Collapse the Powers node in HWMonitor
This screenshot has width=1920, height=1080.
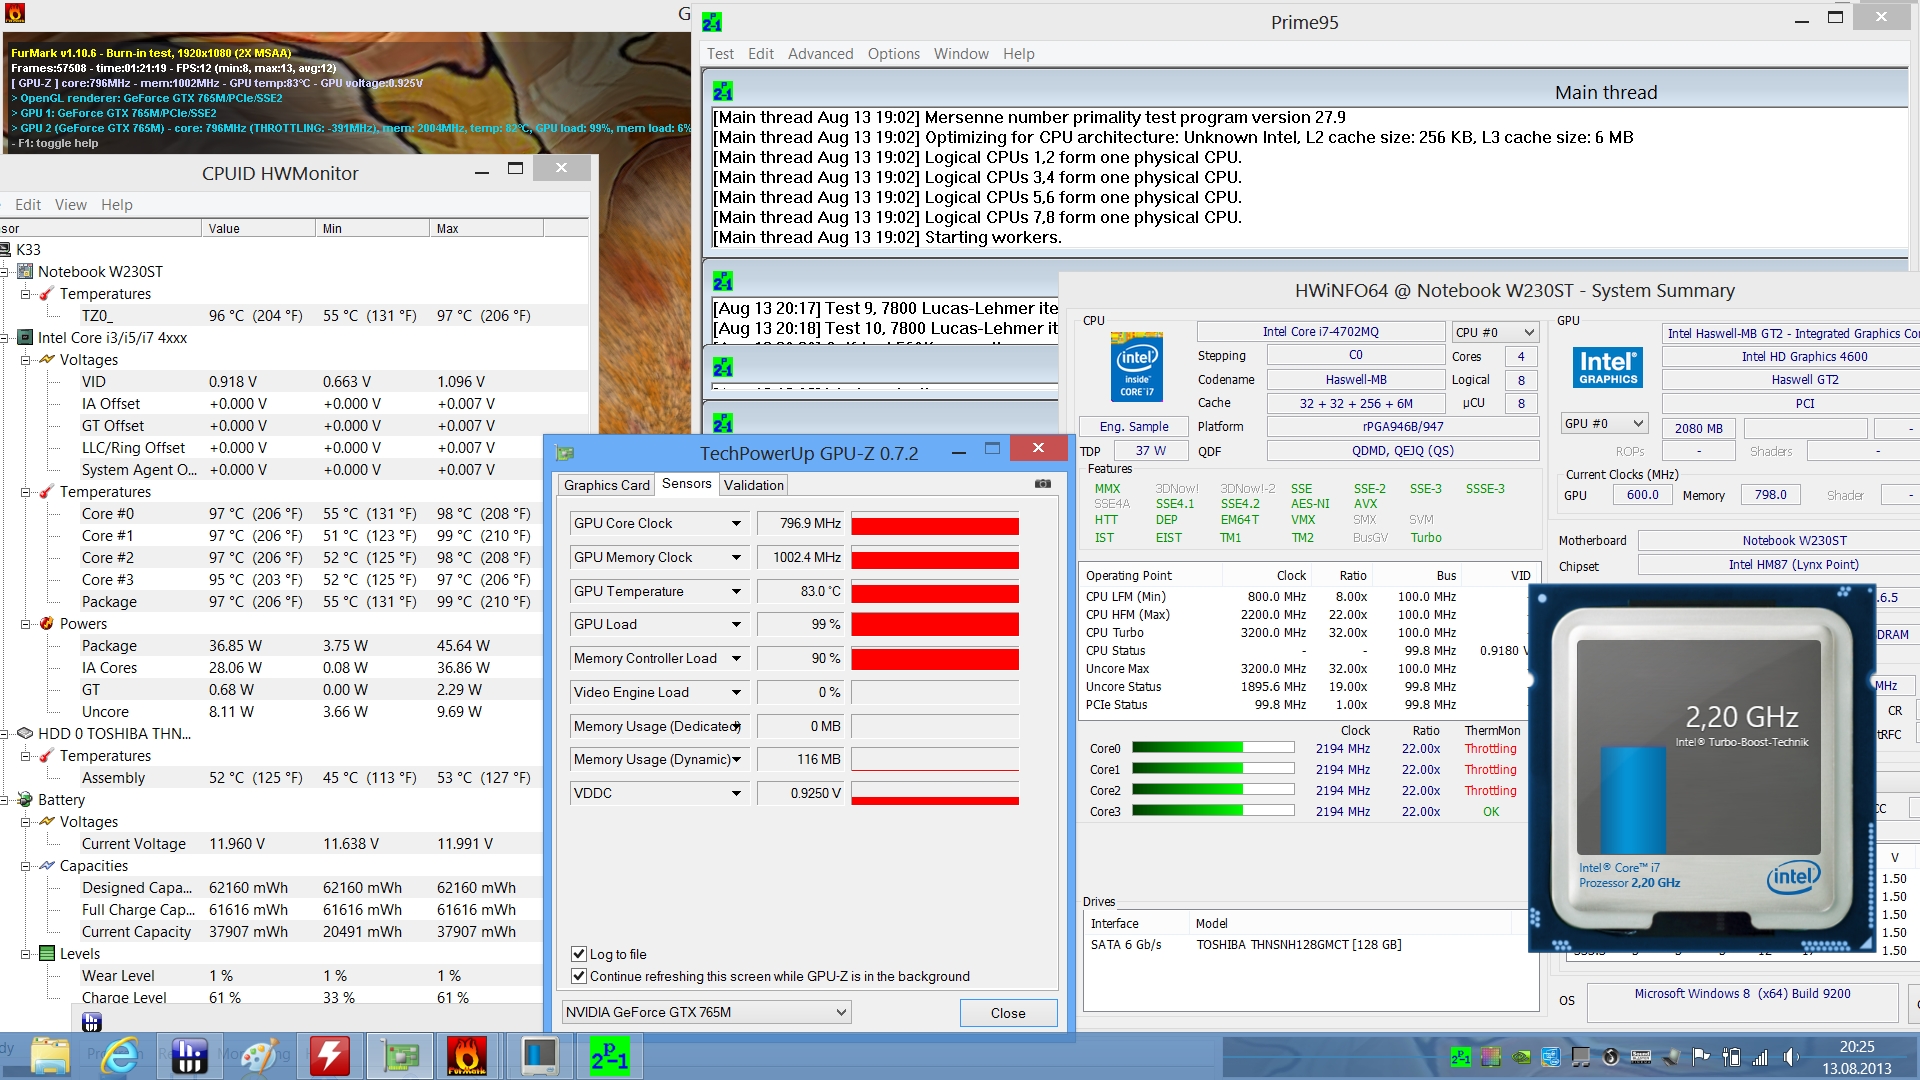[26, 624]
